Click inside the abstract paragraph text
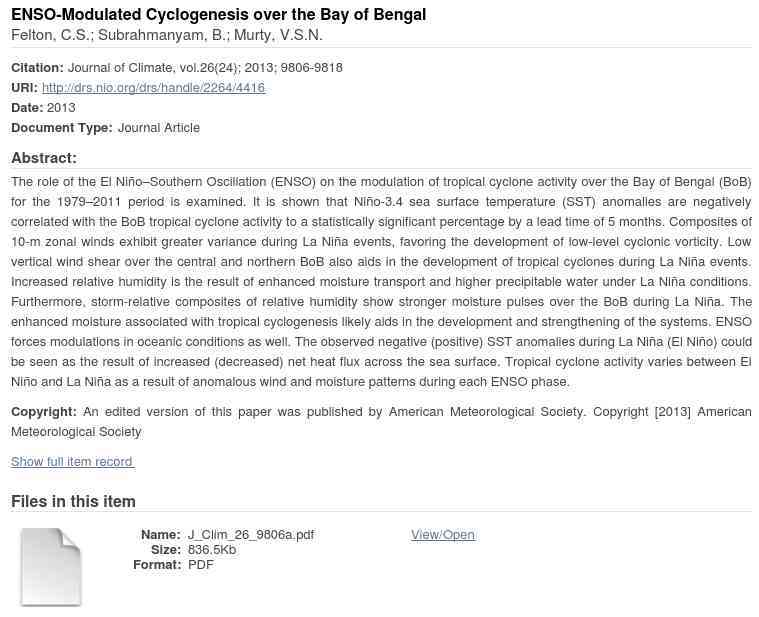Screen dimensions: 759x617 click(380, 282)
